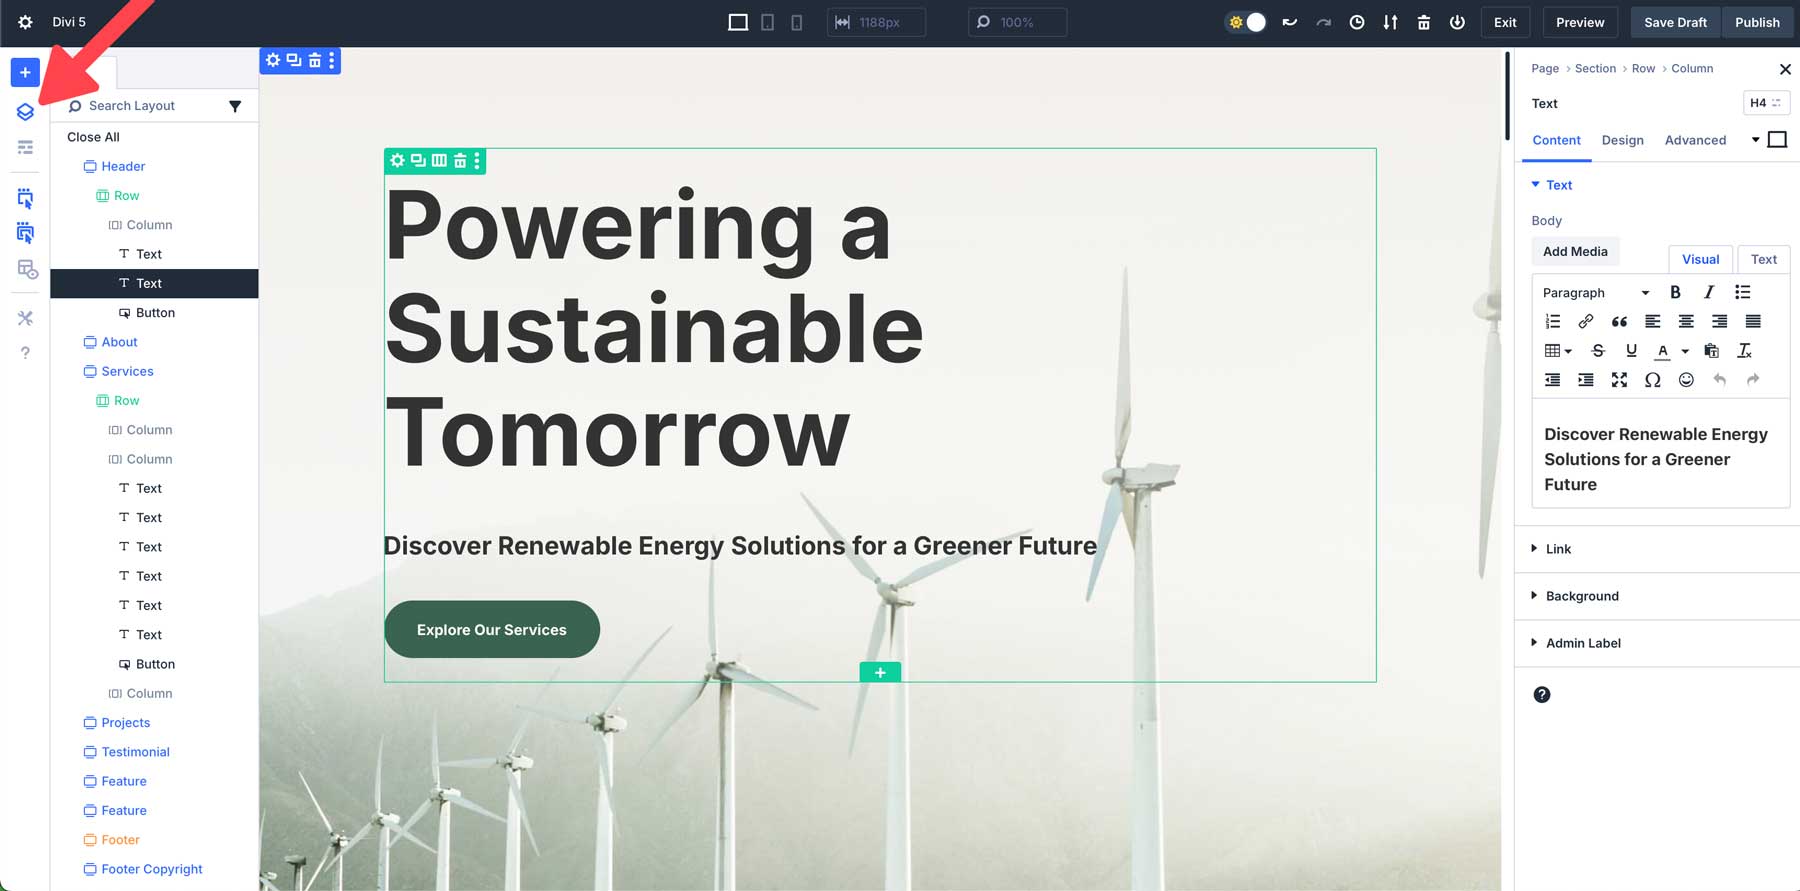Open text color picker in editor
This screenshot has height=891, width=1800.
click(x=1662, y=351)
